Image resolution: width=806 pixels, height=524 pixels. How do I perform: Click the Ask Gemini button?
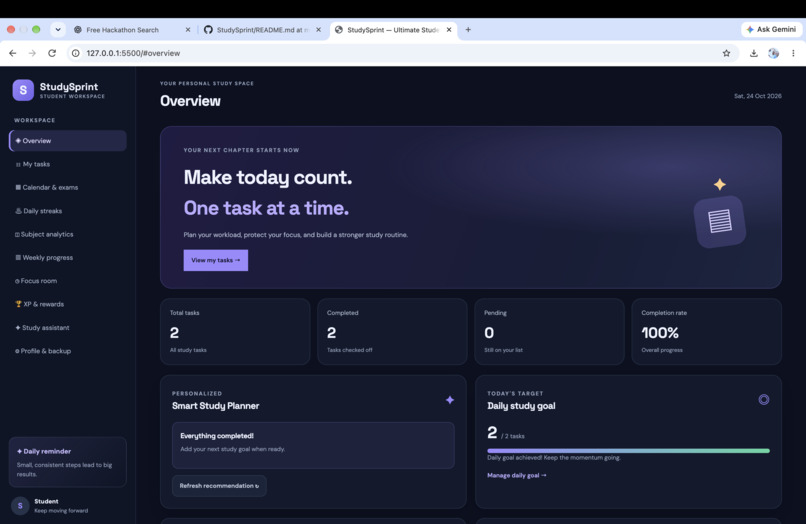(x=772, y=29)
